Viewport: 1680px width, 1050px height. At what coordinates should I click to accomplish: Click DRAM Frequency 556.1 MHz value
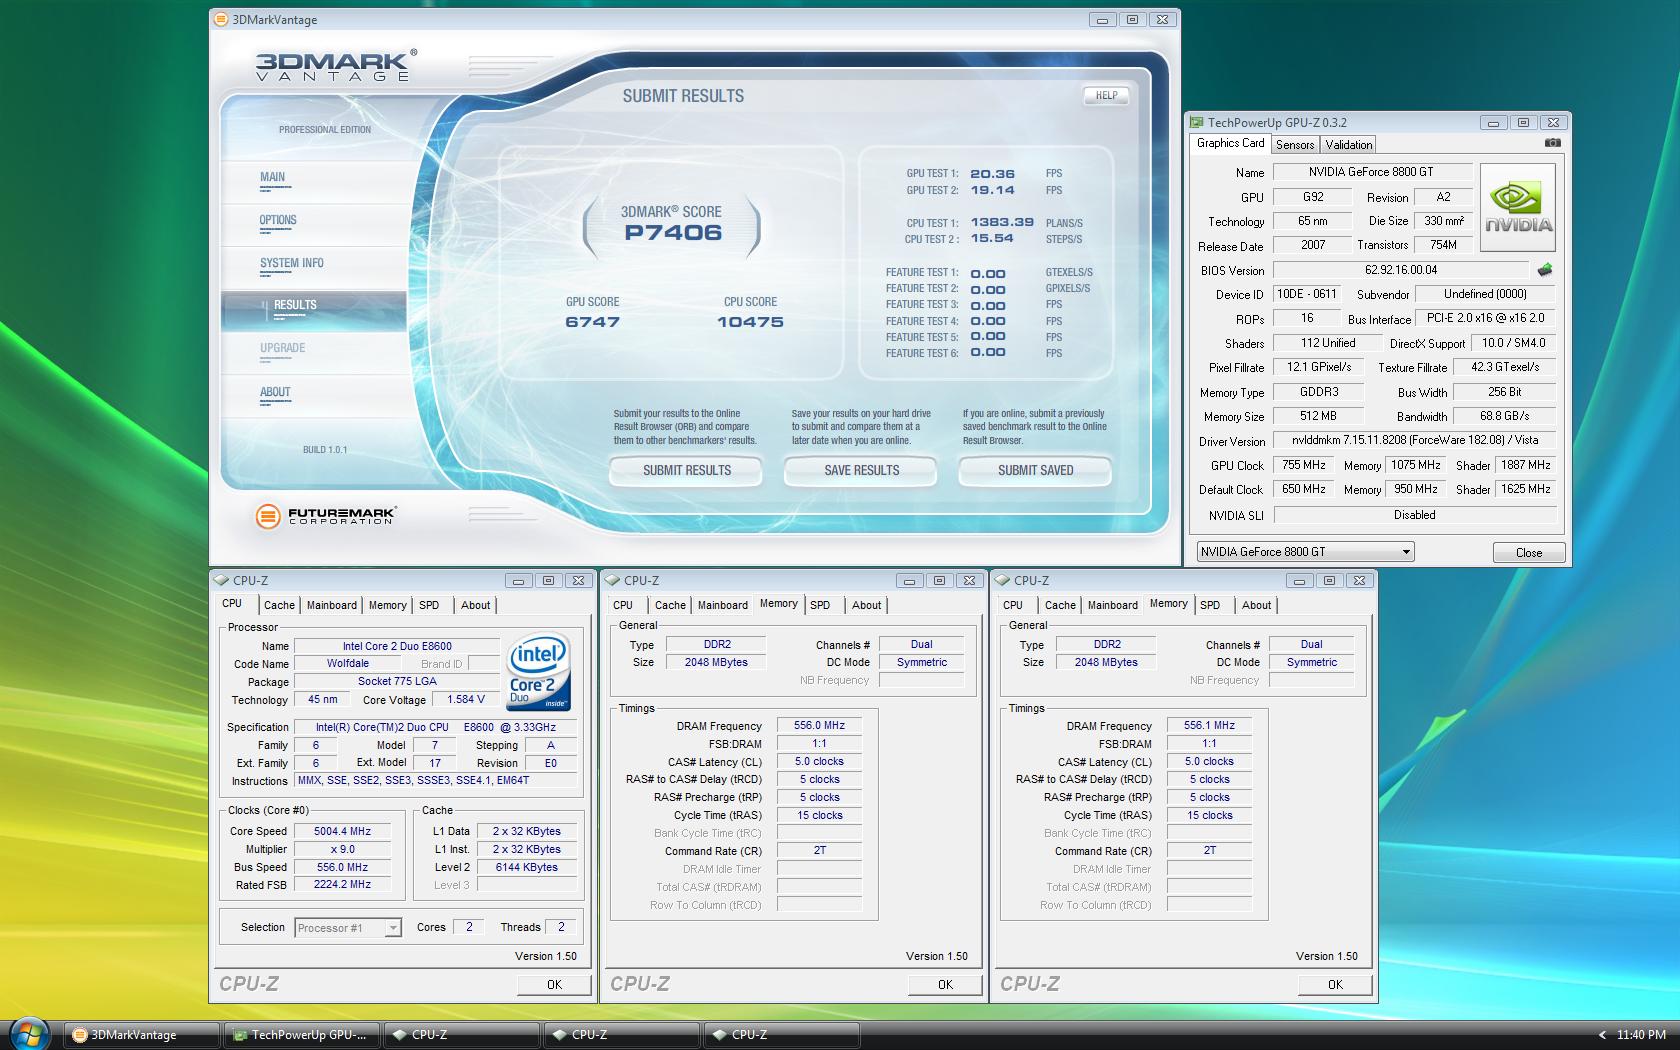[x=1209, y=726]
